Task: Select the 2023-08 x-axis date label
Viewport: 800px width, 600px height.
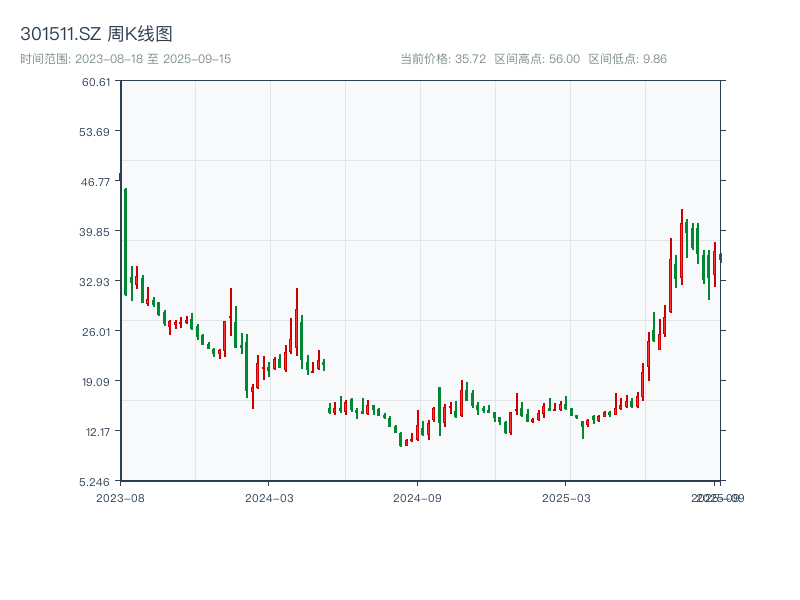Action: [120, 497]
